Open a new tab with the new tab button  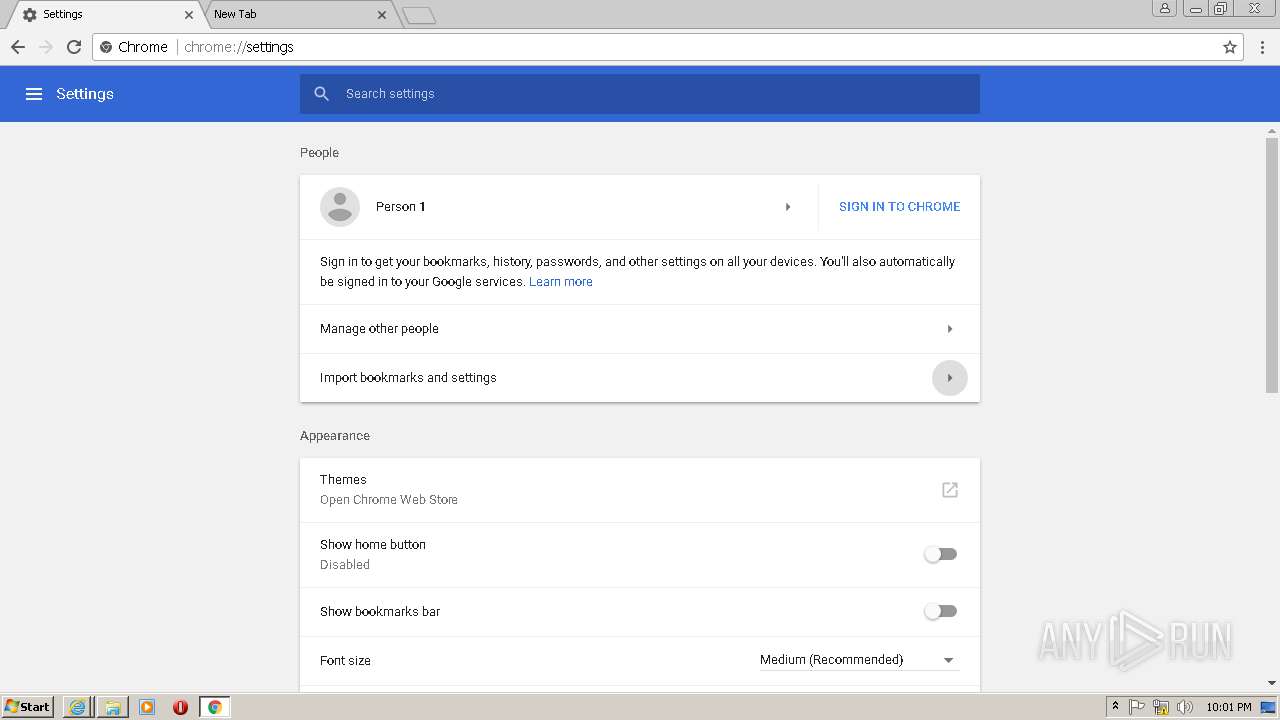pos(419,15)
